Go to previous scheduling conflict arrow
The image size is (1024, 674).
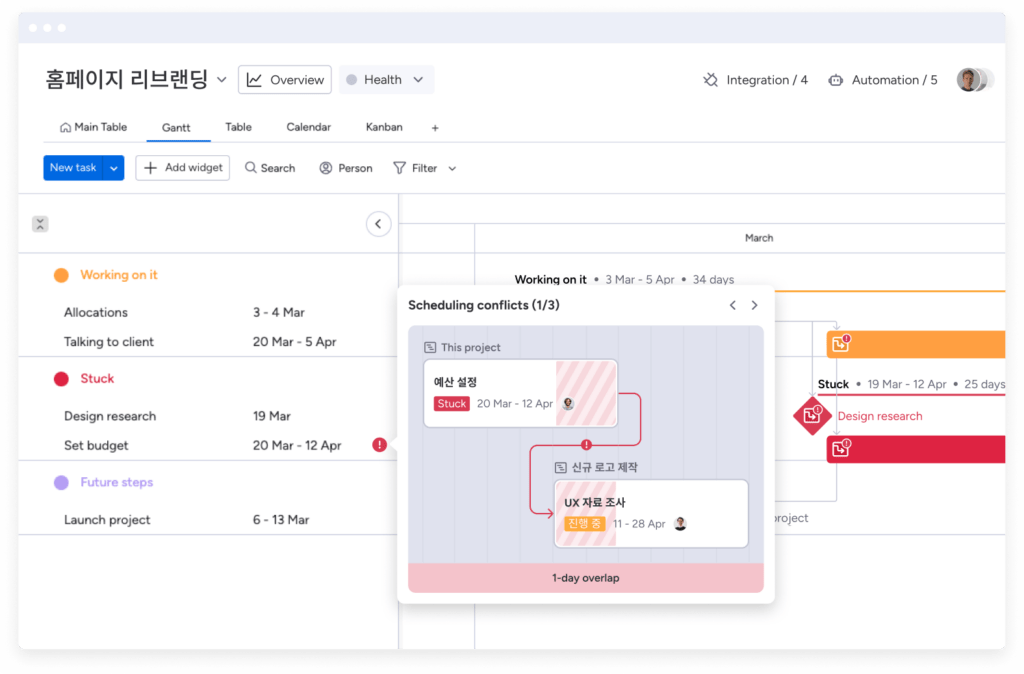click(732, 305)
